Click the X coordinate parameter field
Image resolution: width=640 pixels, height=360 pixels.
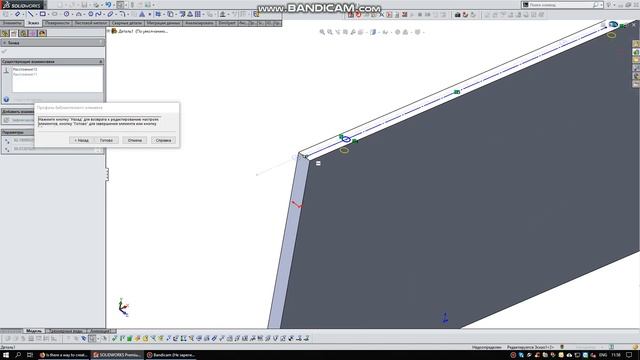[x=23, y=140]
